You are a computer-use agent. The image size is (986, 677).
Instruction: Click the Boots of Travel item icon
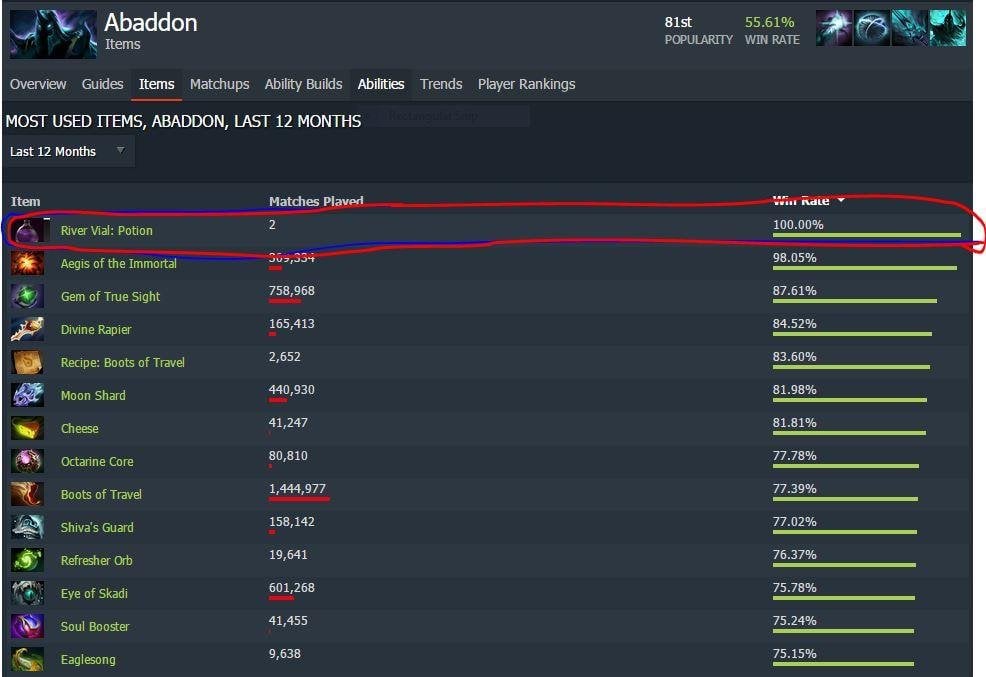click(x=28, y=494)
